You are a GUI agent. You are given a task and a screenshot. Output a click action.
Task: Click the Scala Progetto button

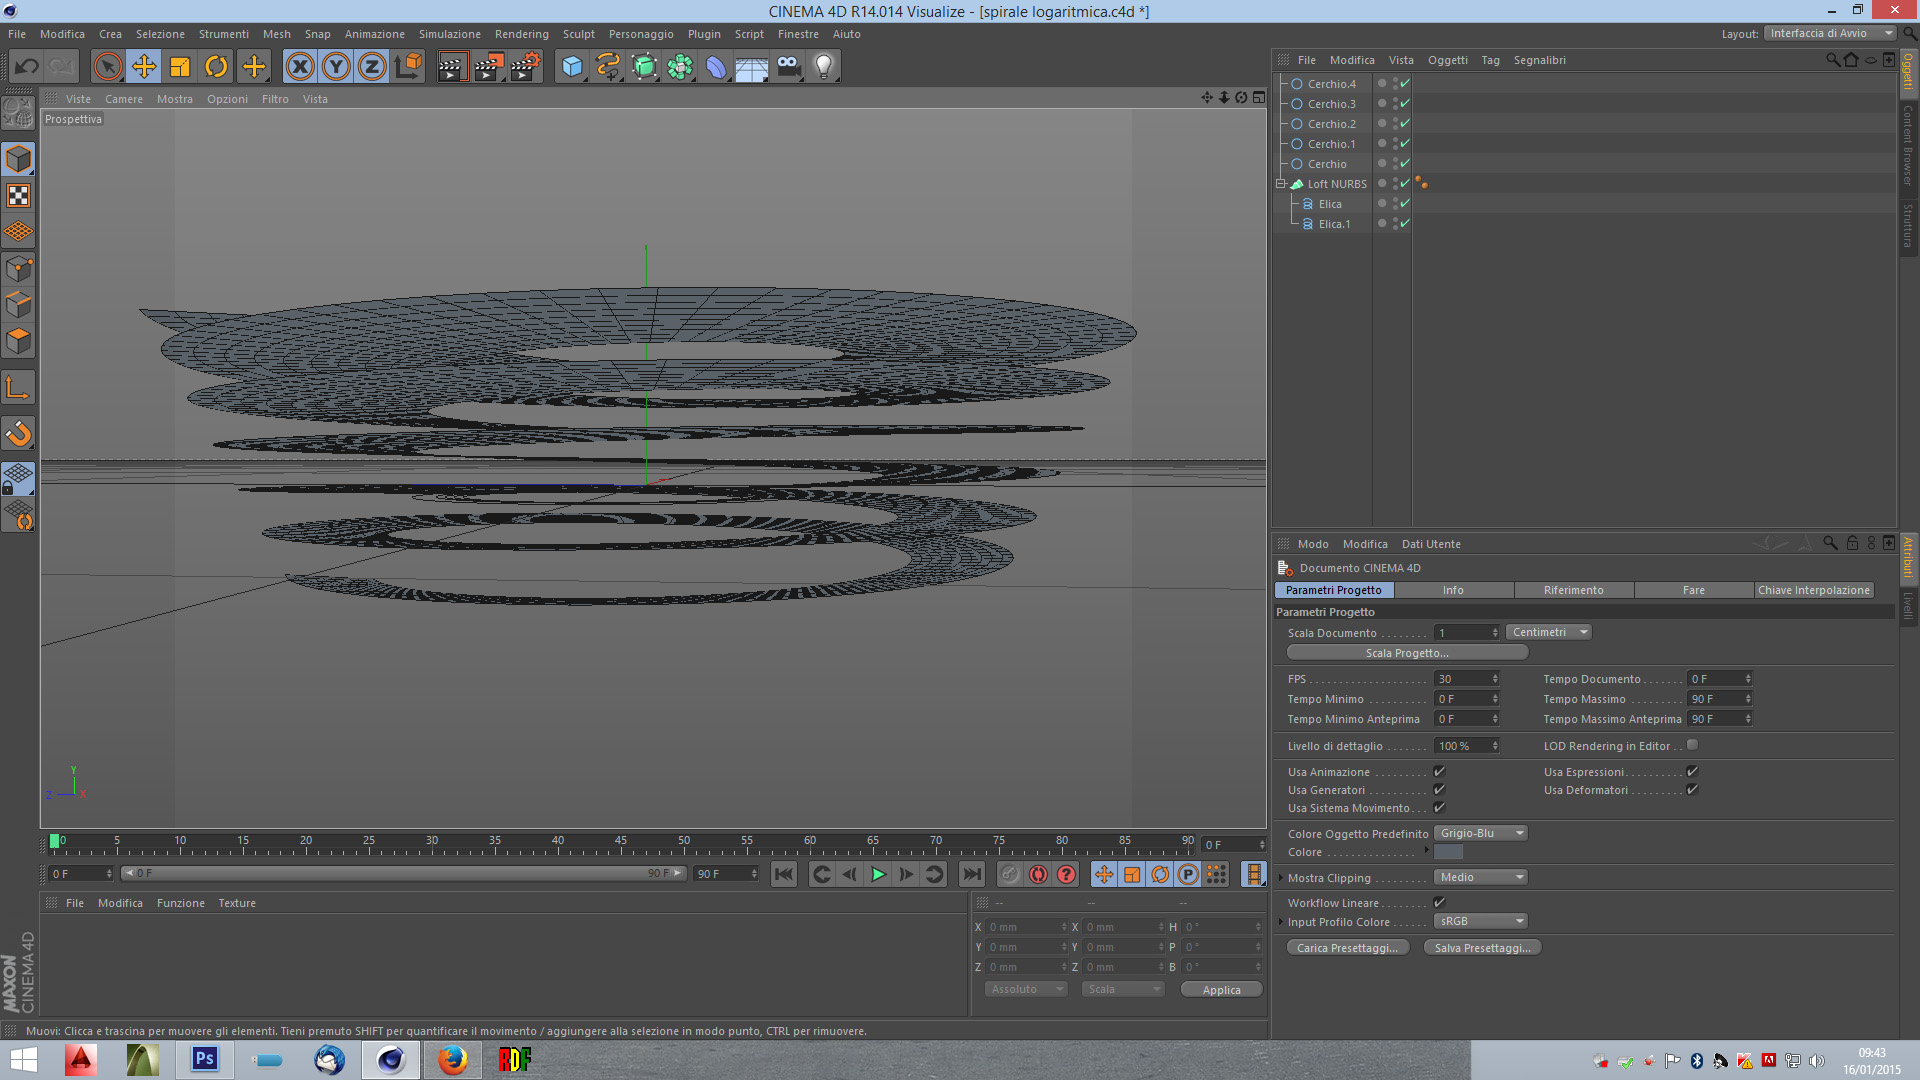(1407, 653)
